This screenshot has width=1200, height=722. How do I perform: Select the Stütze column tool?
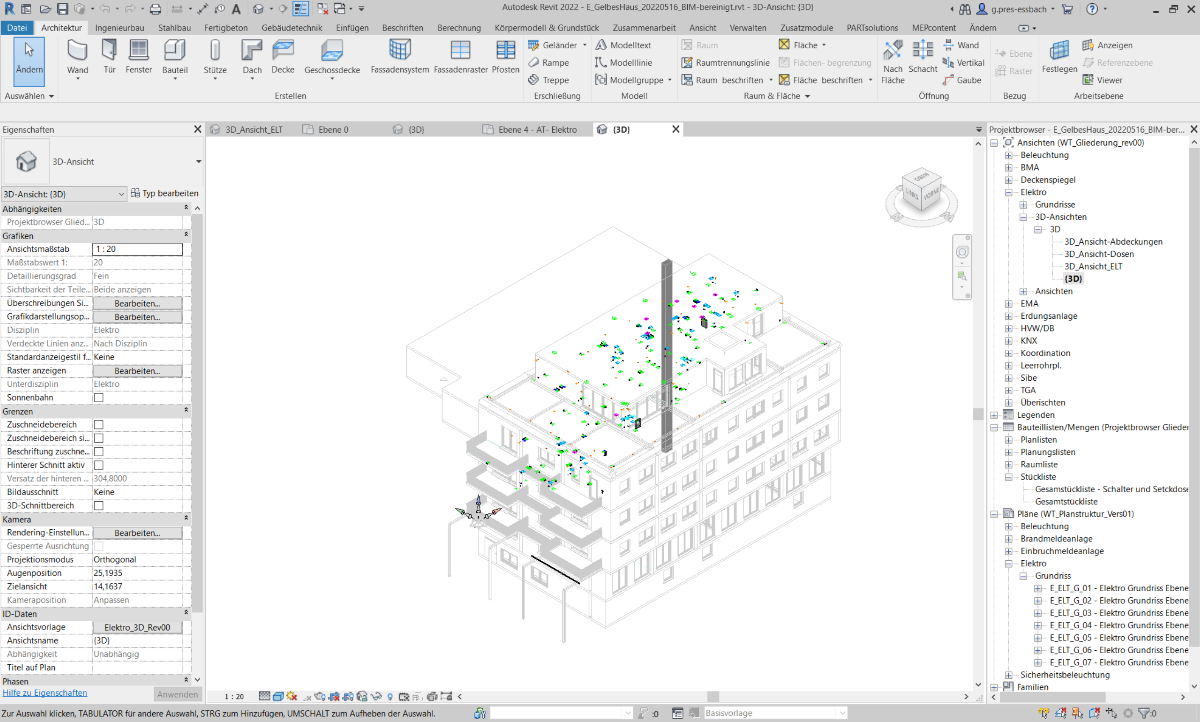pos(215,57)
